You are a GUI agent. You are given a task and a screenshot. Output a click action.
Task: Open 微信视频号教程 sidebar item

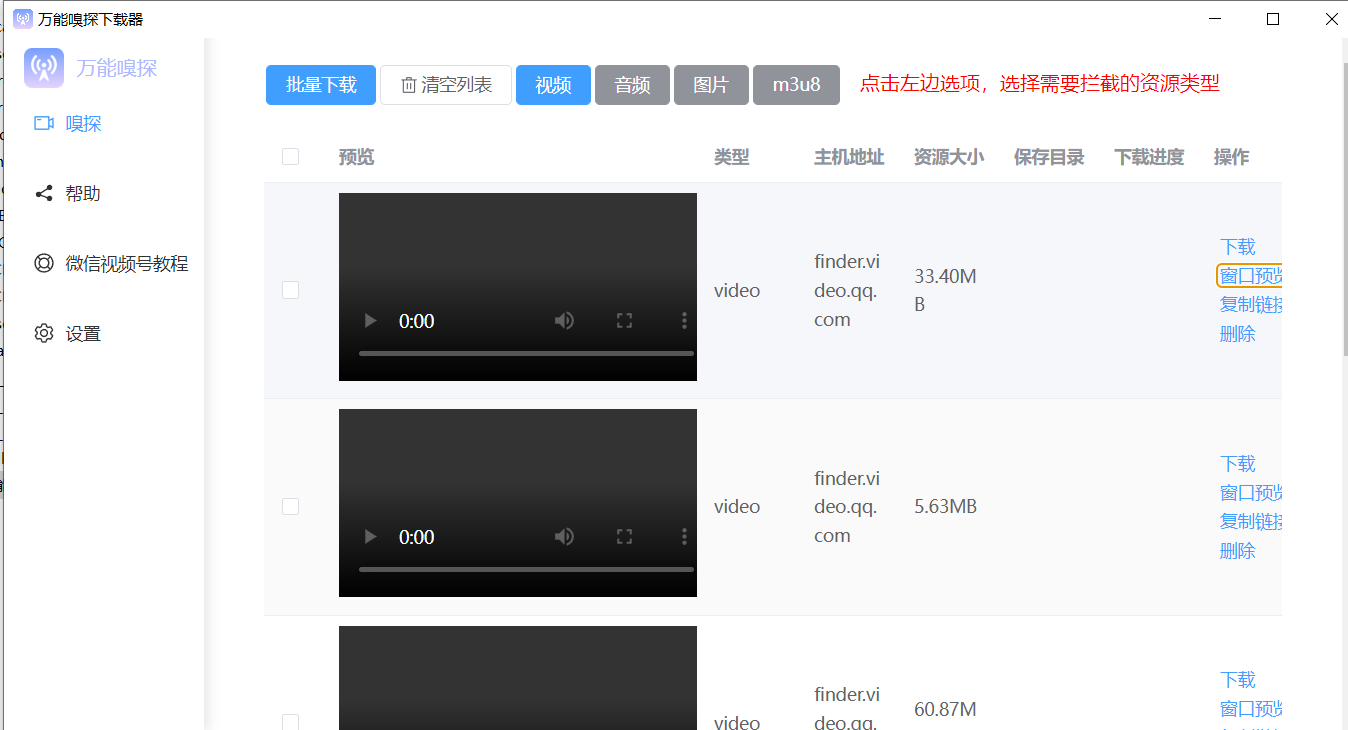(126, 264)
